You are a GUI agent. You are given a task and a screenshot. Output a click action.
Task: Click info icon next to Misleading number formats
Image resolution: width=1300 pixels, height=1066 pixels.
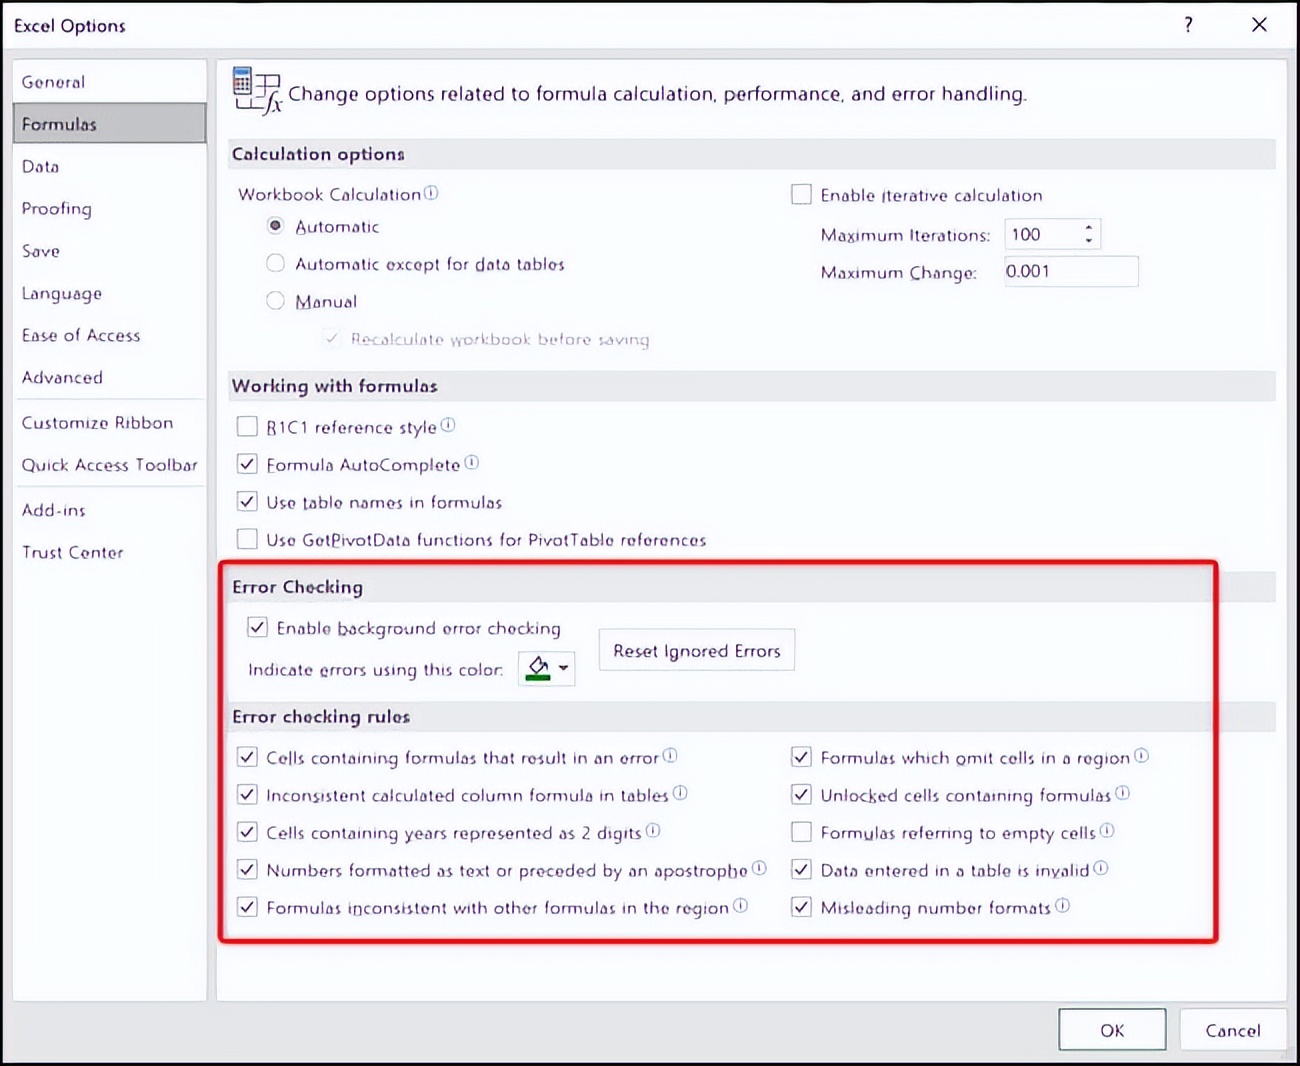click(x=1063, y=906)
